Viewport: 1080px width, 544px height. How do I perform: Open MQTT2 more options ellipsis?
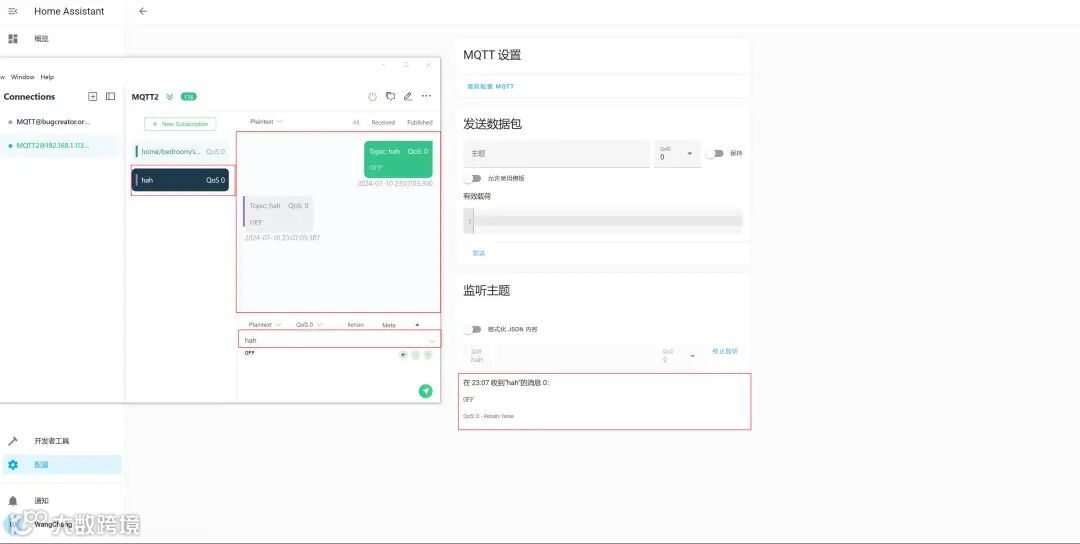[426, 96]
